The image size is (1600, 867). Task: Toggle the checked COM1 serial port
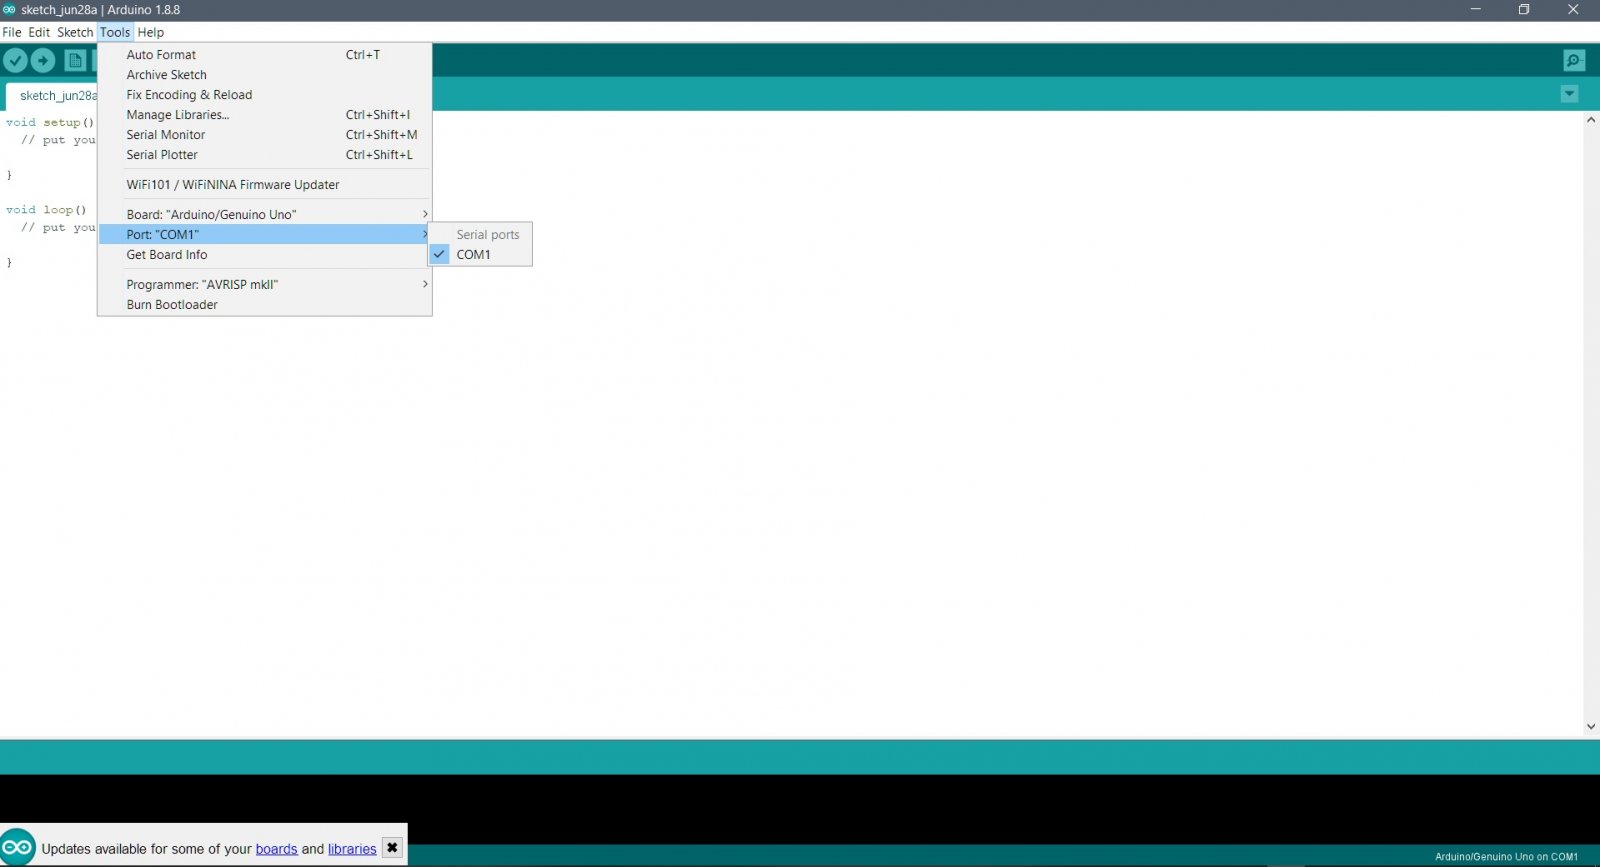480,255
